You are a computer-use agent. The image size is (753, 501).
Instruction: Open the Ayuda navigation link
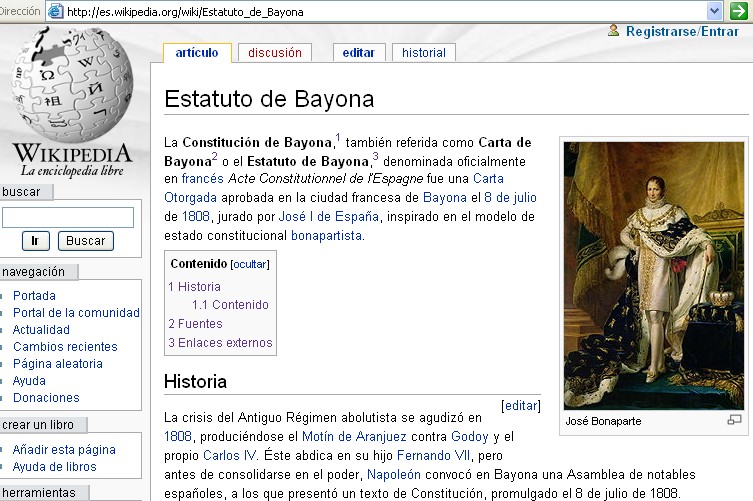click(x=29, y=380)
